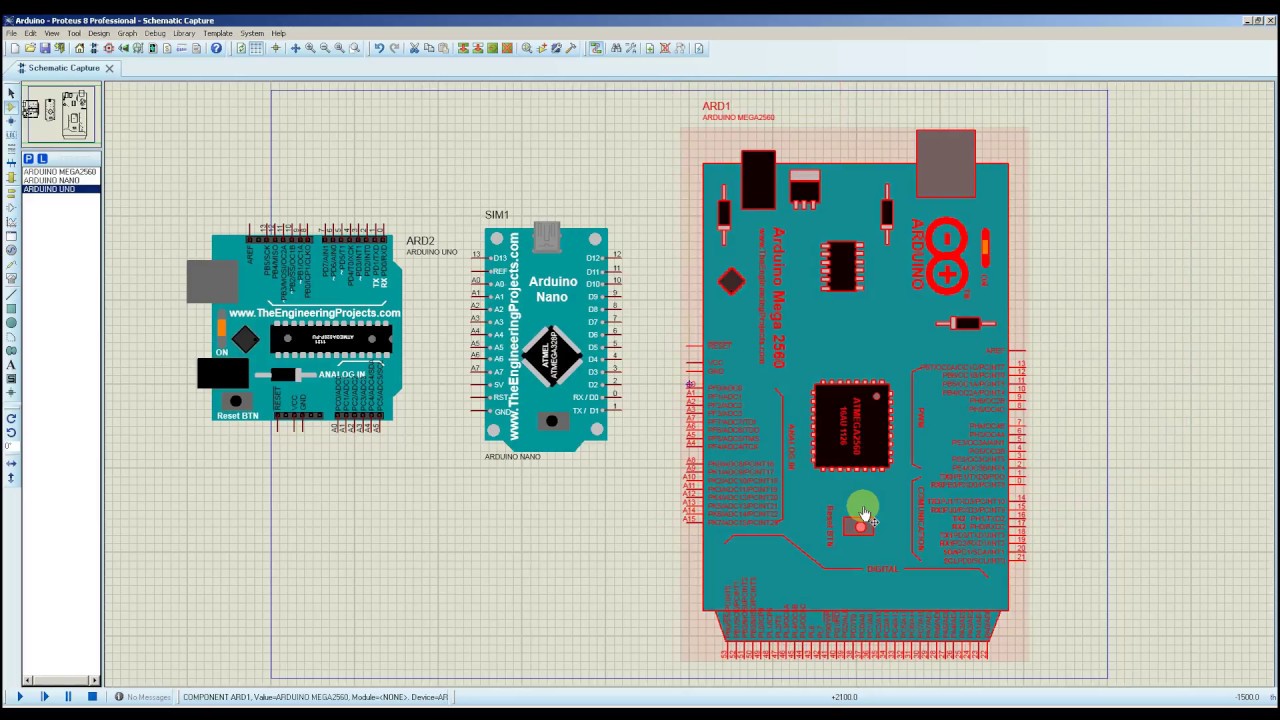Mirror part vertically with Y-mirror icon
Image resolution: width=1280 pixels, height=720 pixels.
(11, 478)
